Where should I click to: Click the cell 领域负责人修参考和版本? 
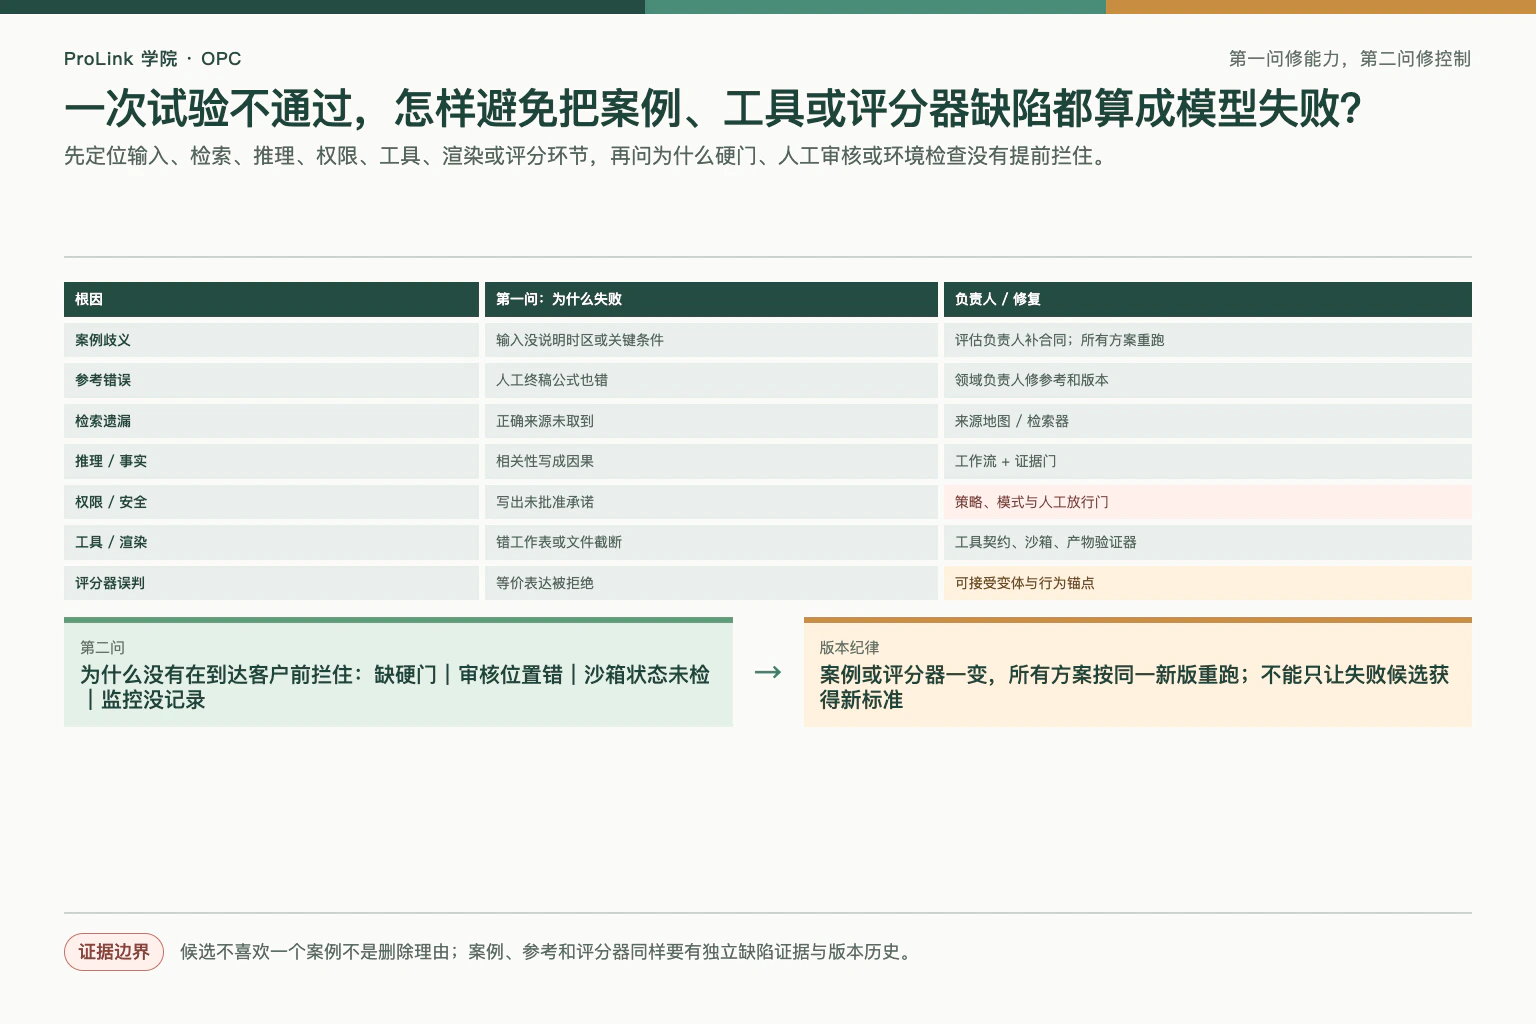[x=1207, y=380]
